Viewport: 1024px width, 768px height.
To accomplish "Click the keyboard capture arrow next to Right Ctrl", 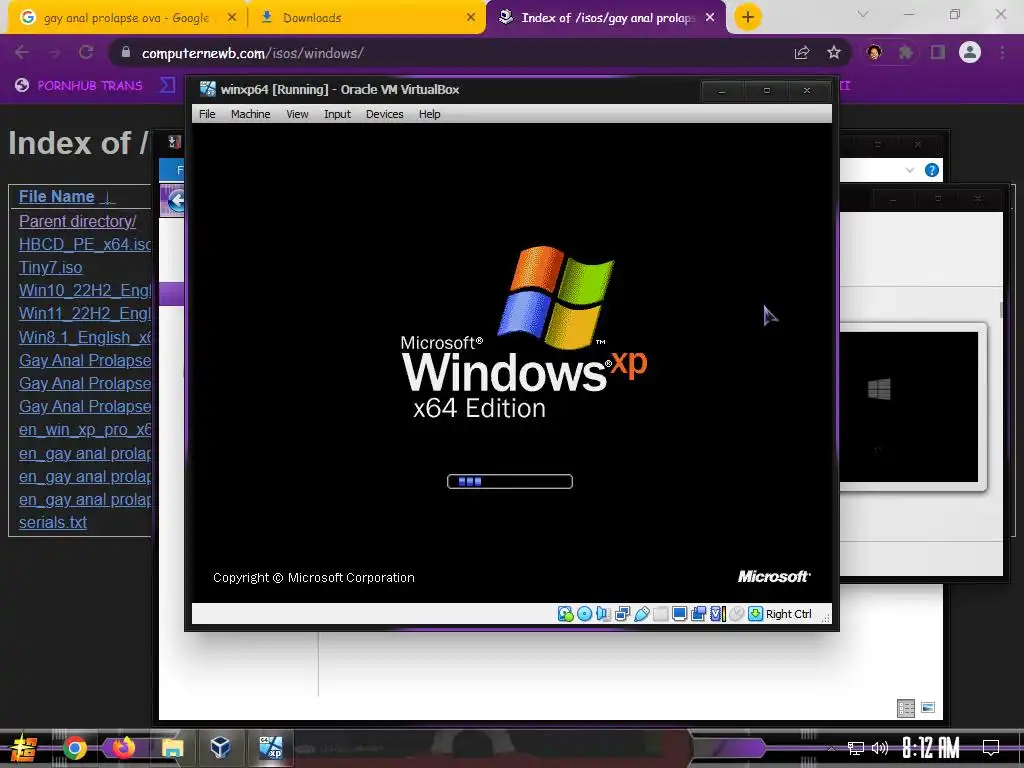I will tap(756, 614).
